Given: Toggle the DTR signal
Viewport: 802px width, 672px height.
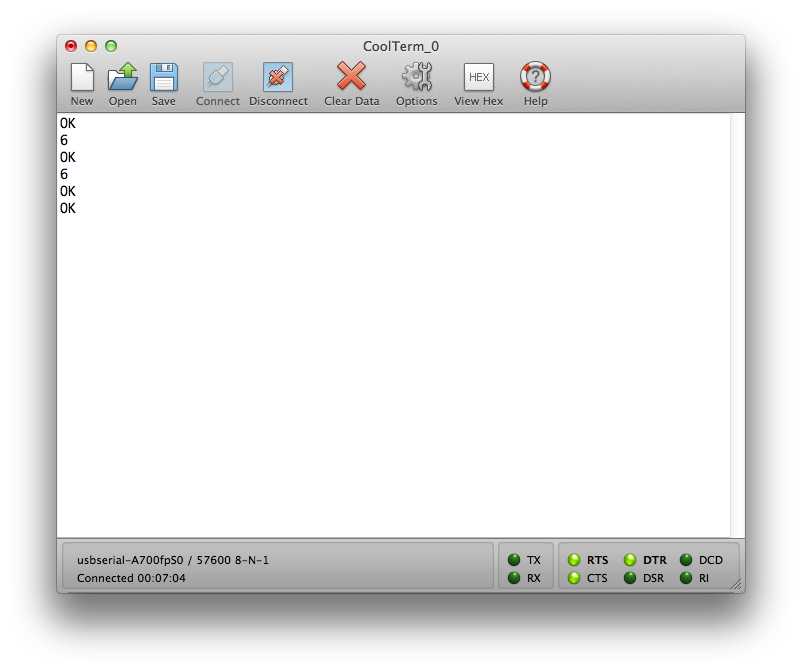Looking at the screenshot, I should (x=631, y=560).
